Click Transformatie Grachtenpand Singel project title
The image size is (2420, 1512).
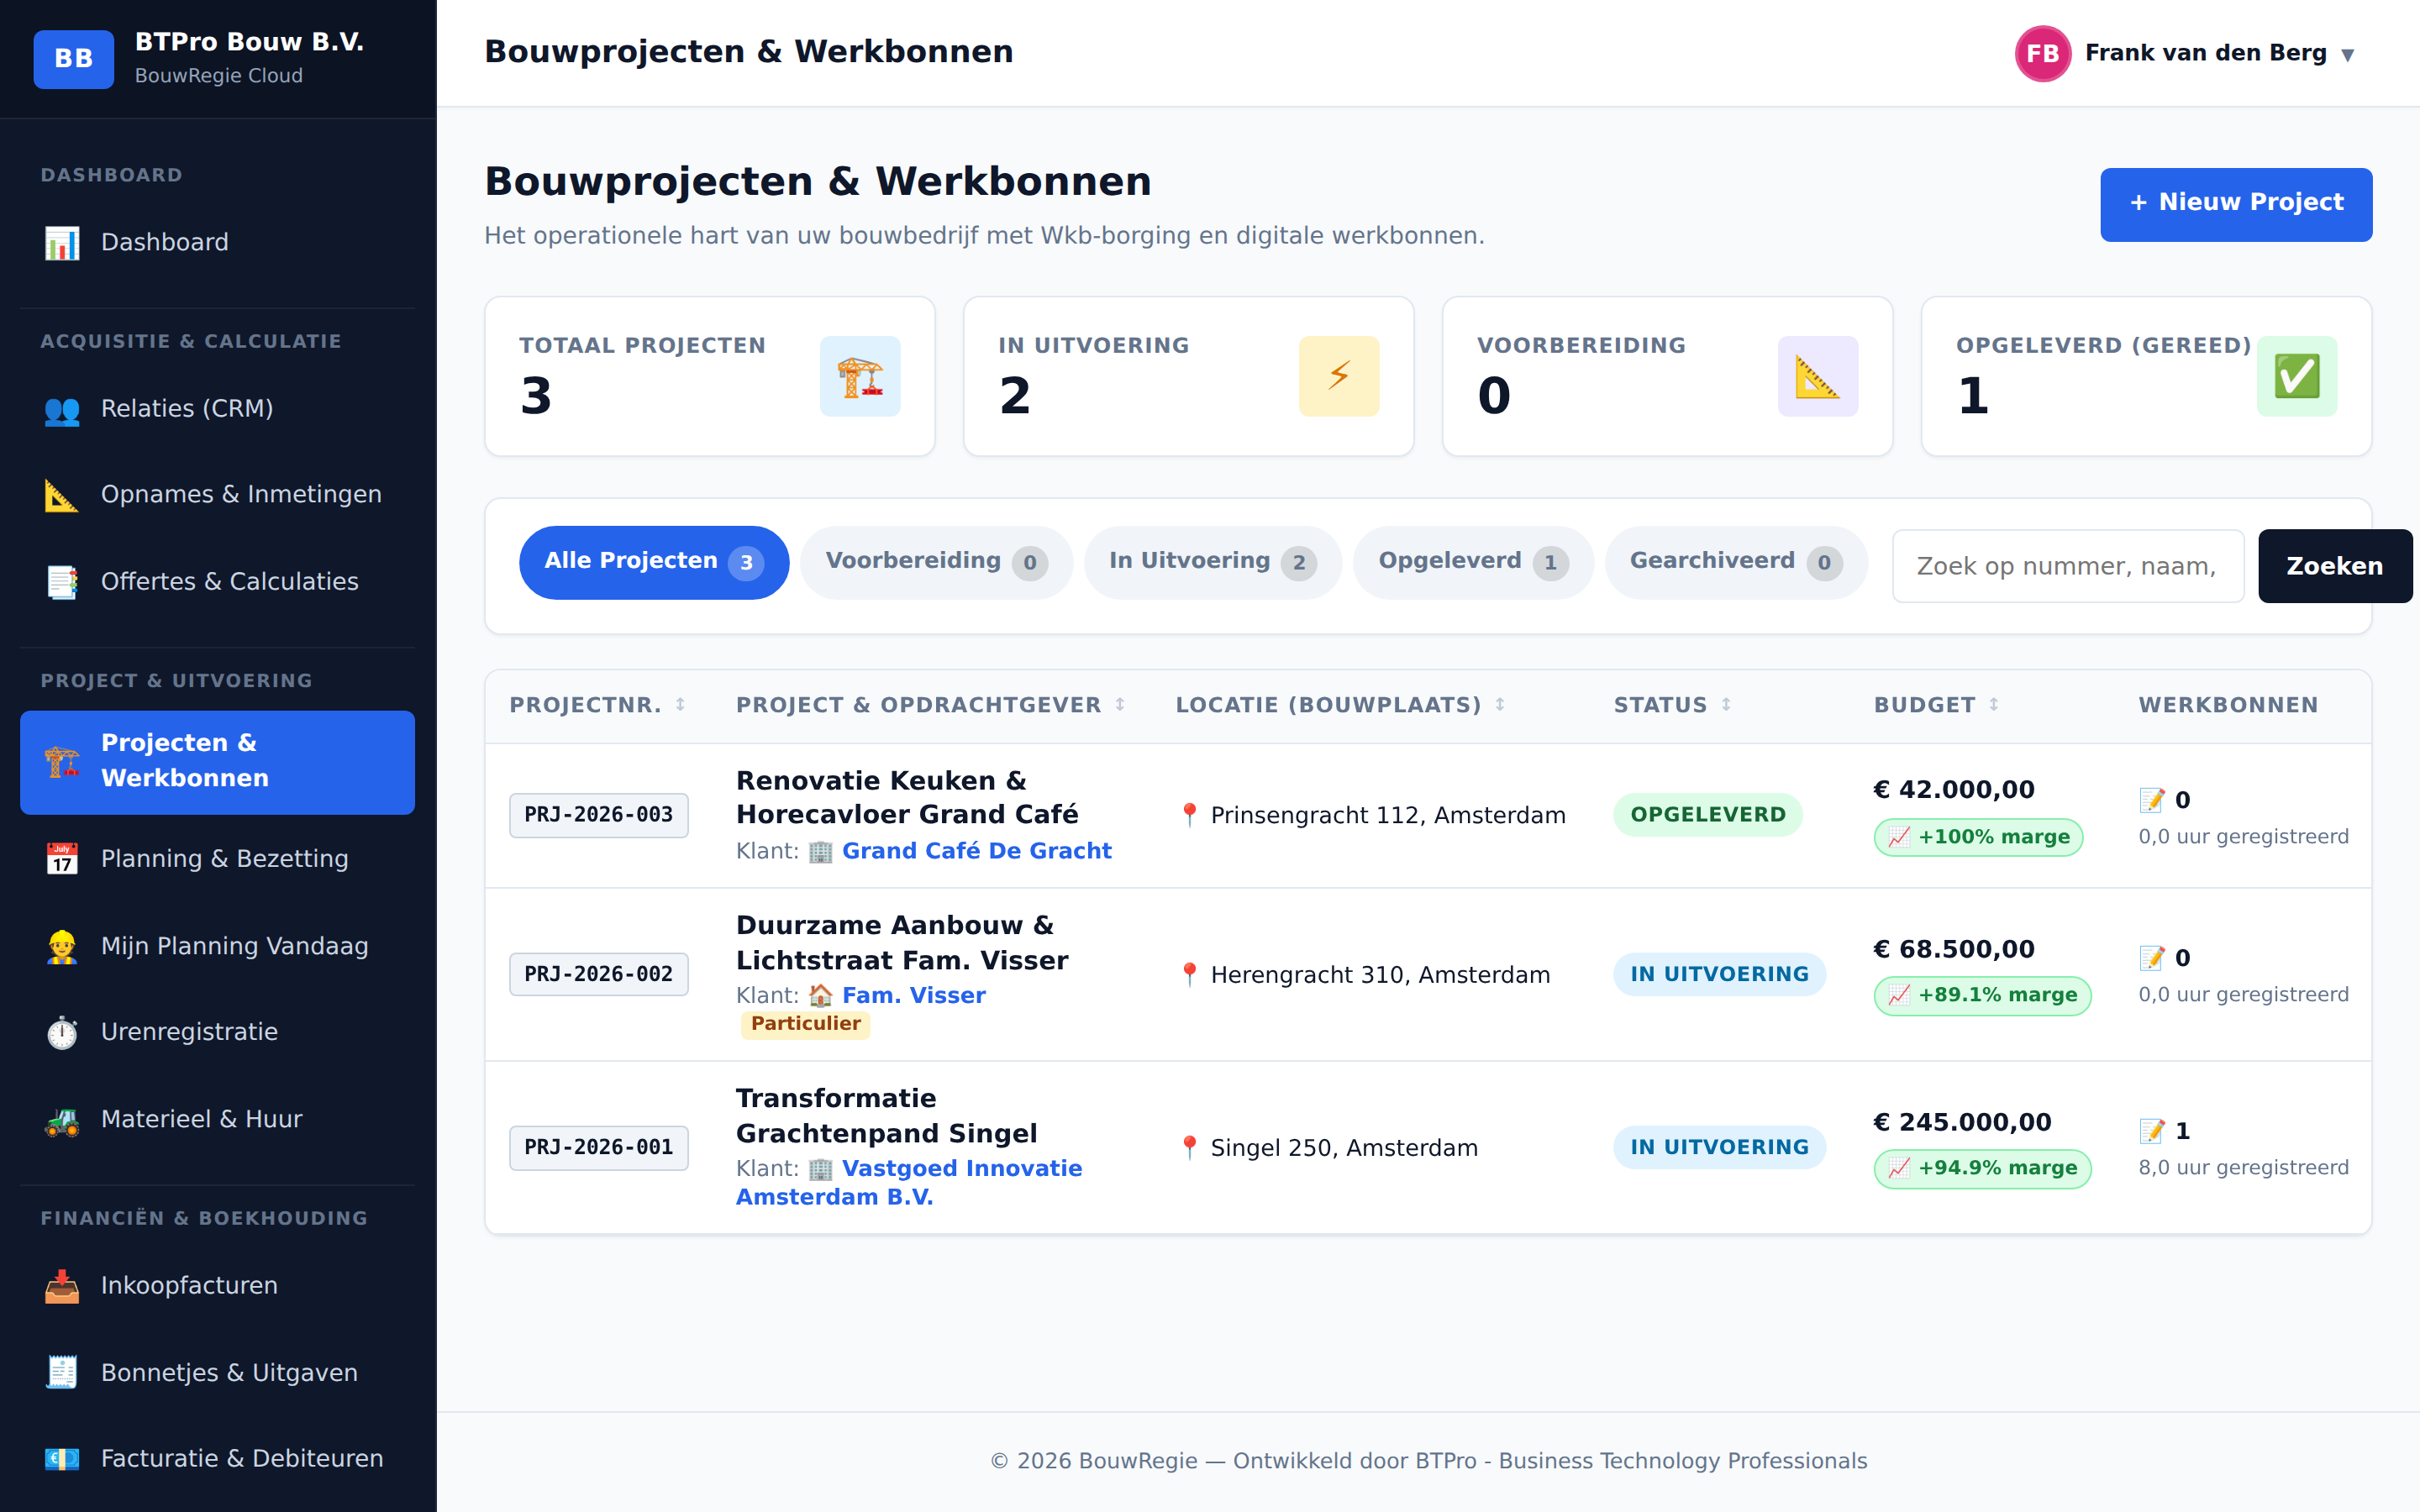886,1116
